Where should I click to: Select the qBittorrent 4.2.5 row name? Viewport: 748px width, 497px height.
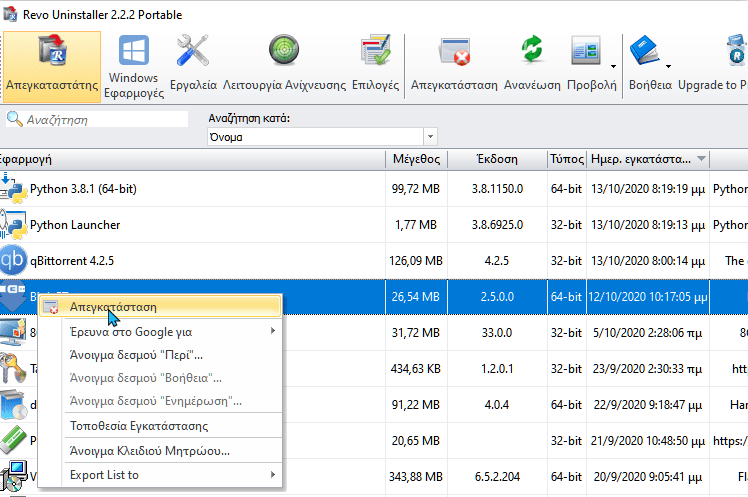tap(72, 261)
